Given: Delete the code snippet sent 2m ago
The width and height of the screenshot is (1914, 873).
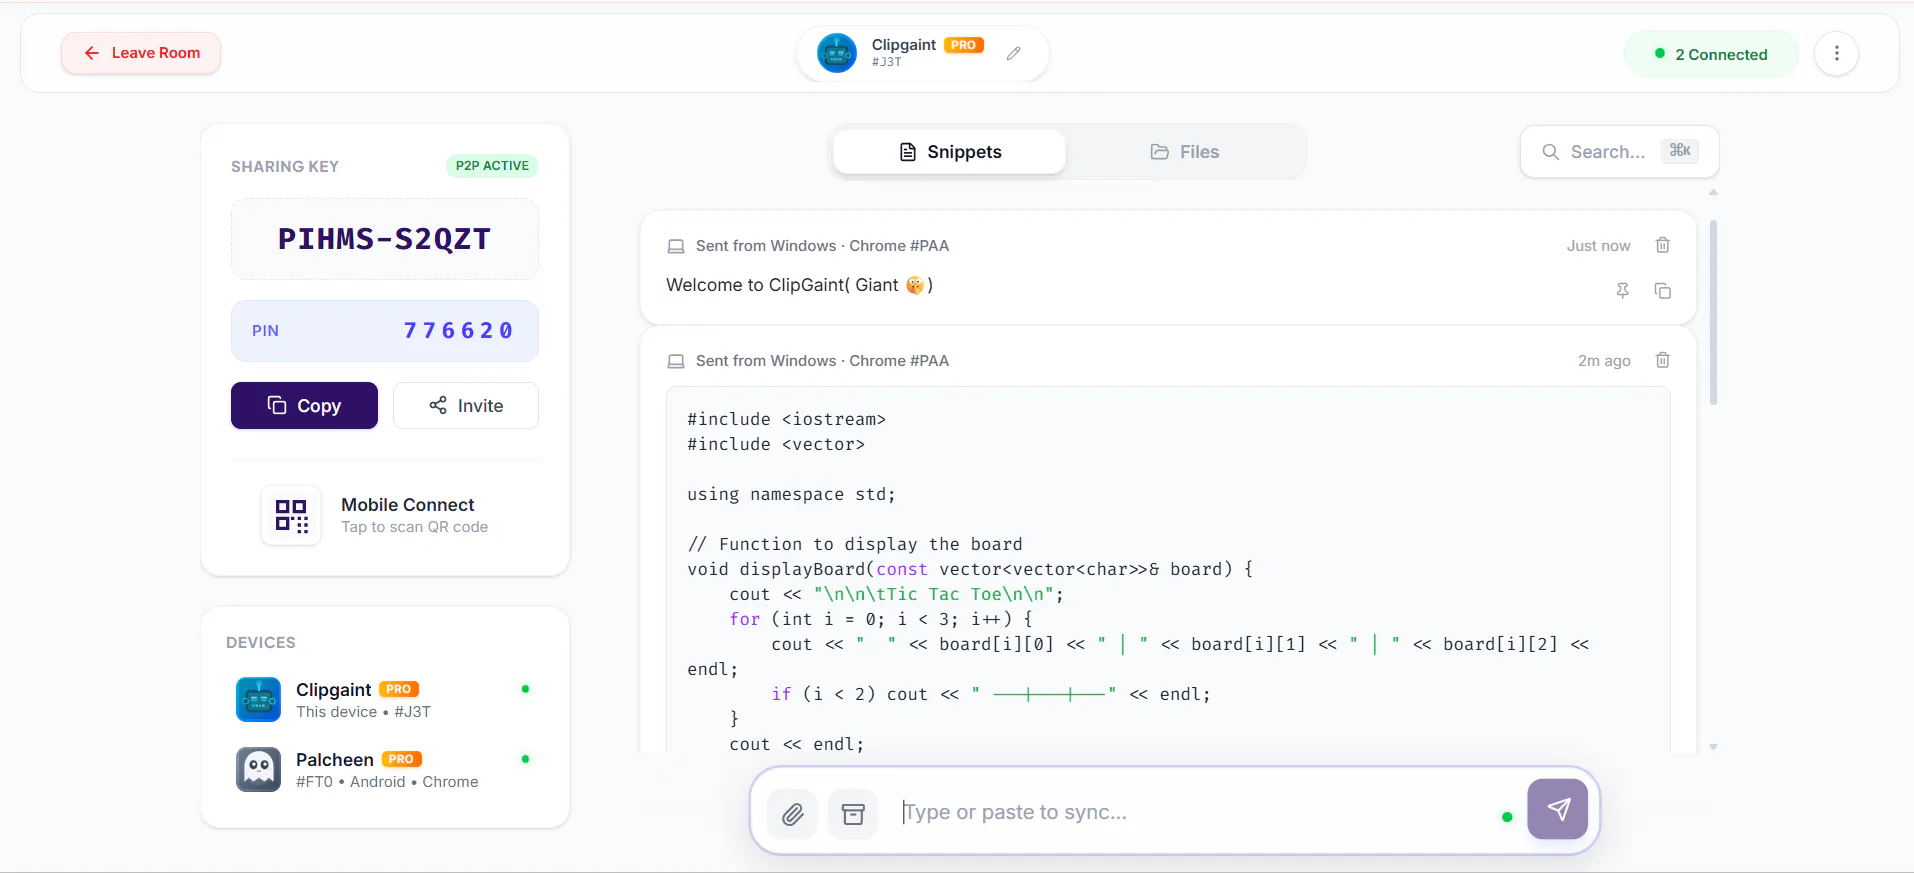Looking at the screenshot, I should coord(1663,360).
